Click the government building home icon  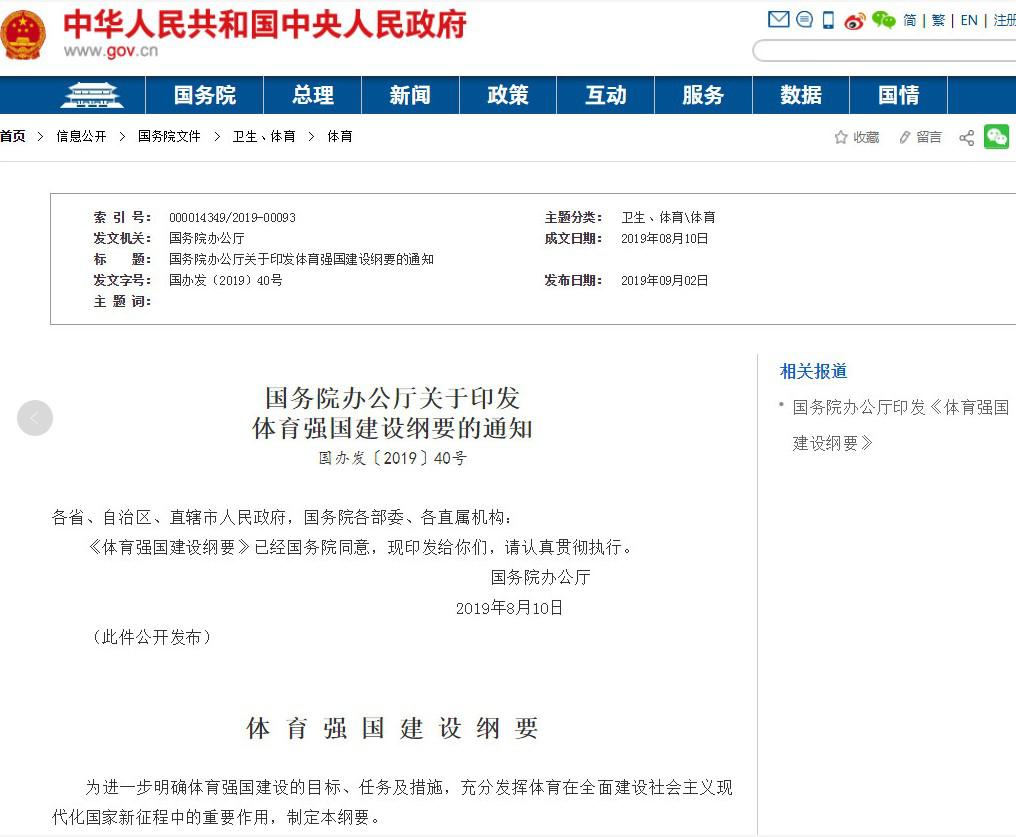tap(91, 95)
